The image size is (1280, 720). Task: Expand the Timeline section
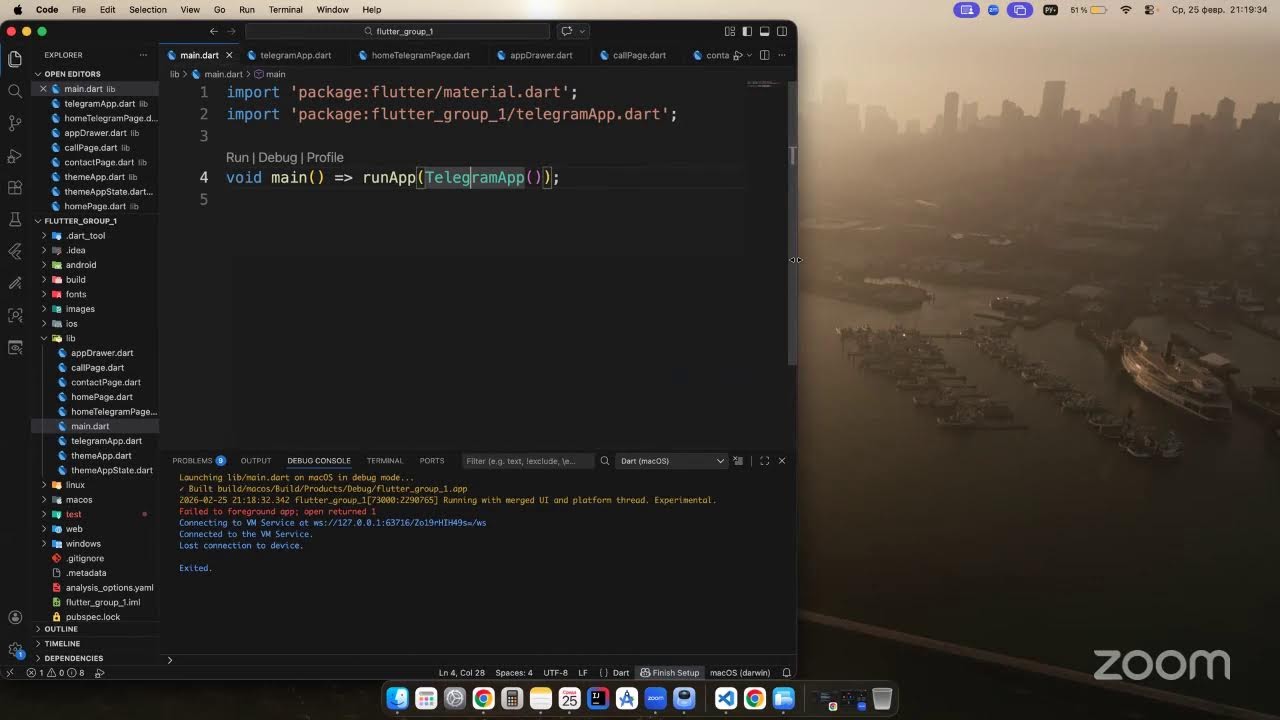coord(96,644)
